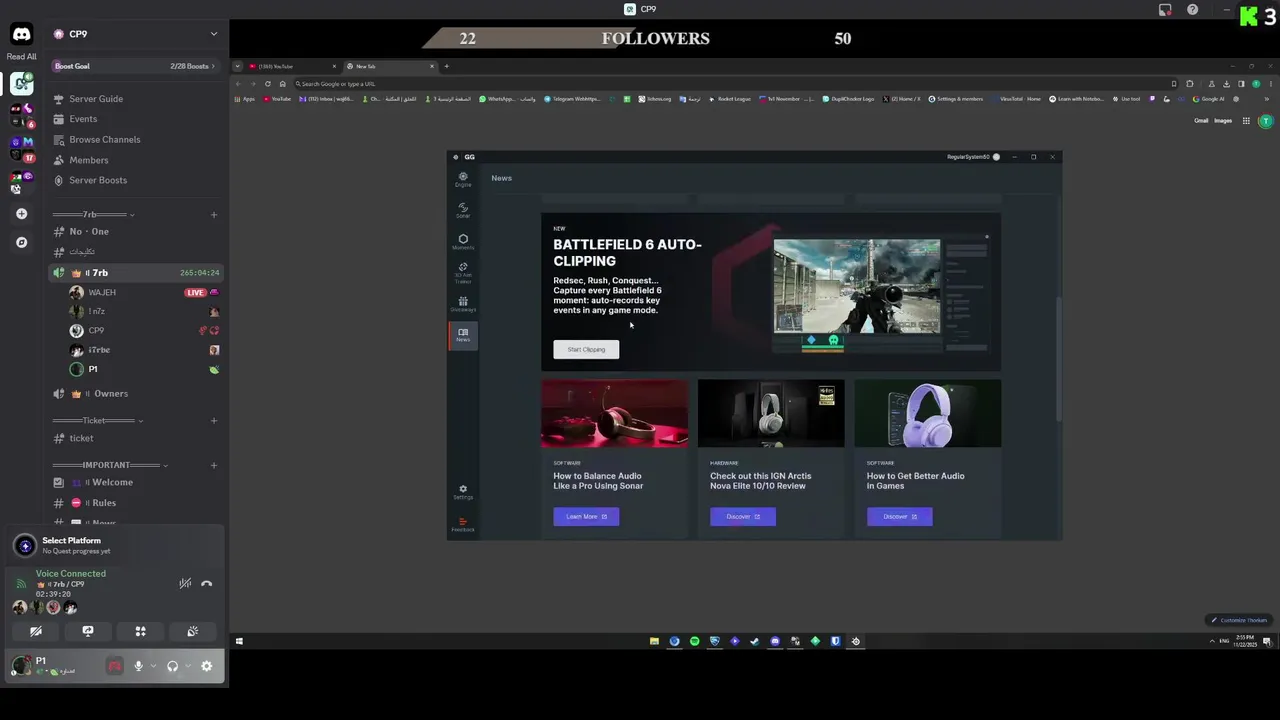Select the CP9 server icon in Discord
Image resolution: width=1280 pixels, height=720 pixels.
point(21,84)
